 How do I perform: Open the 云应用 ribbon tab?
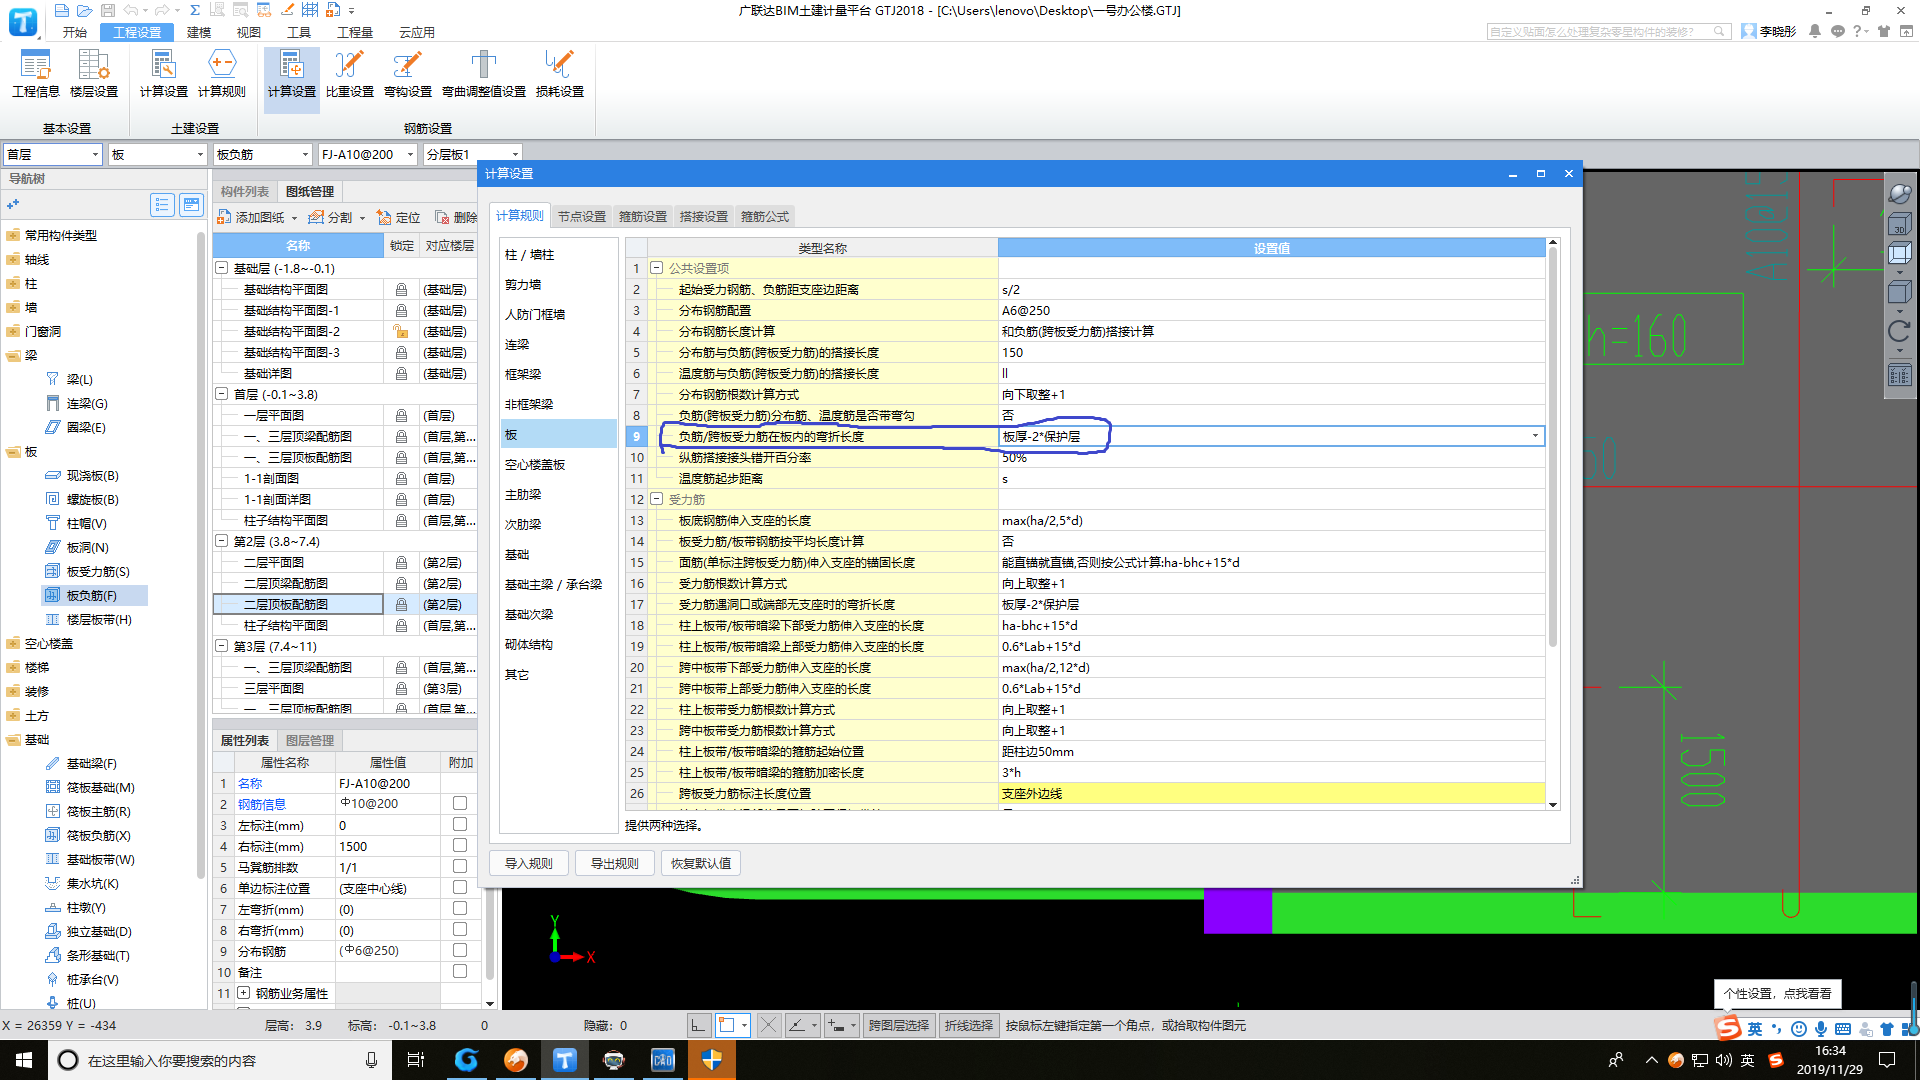(x=417, y=32)
